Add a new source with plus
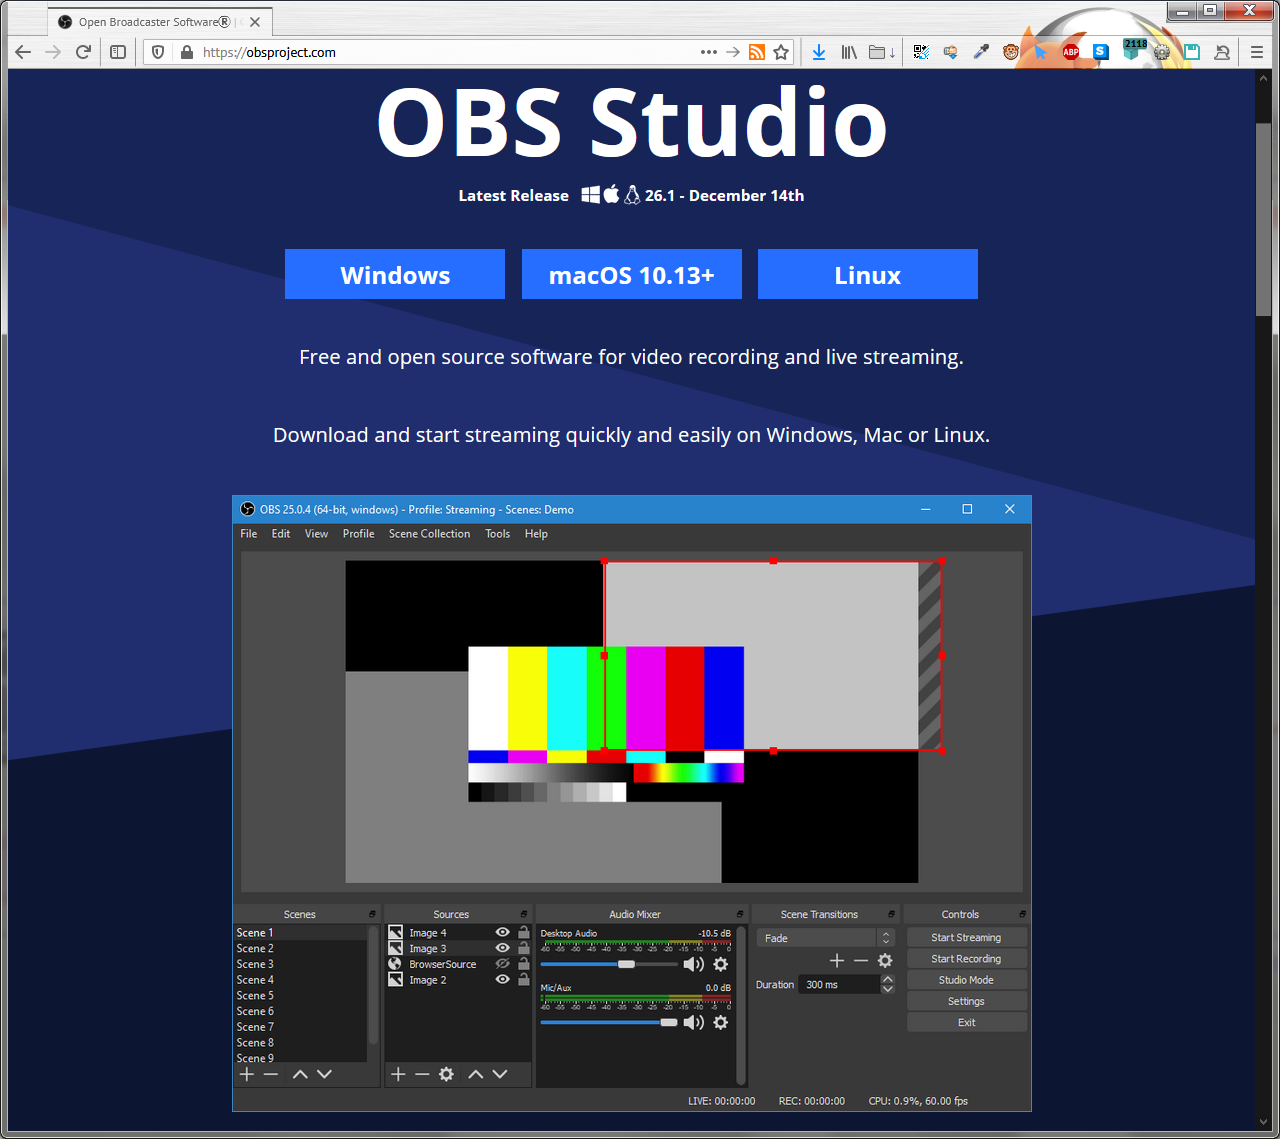This screenshot has width=1280, height=1139. pyautogui.click(x=398, y=1074)
